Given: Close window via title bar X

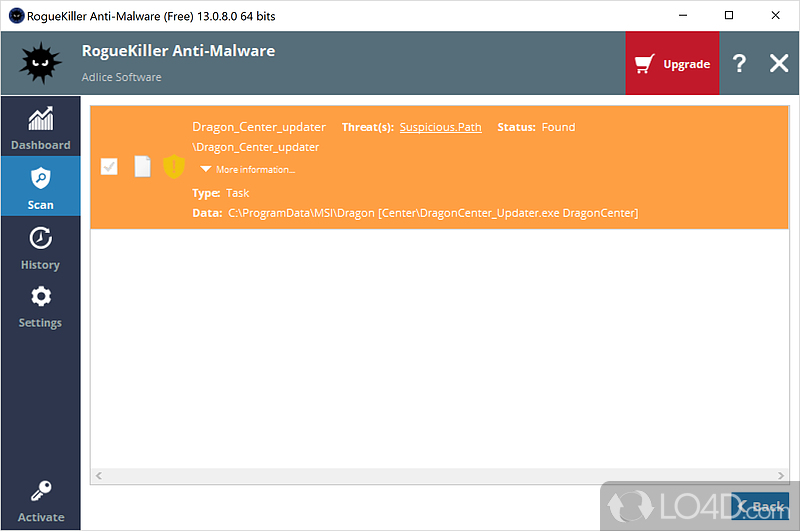Looking at the screenshot, I should point(775,15).
